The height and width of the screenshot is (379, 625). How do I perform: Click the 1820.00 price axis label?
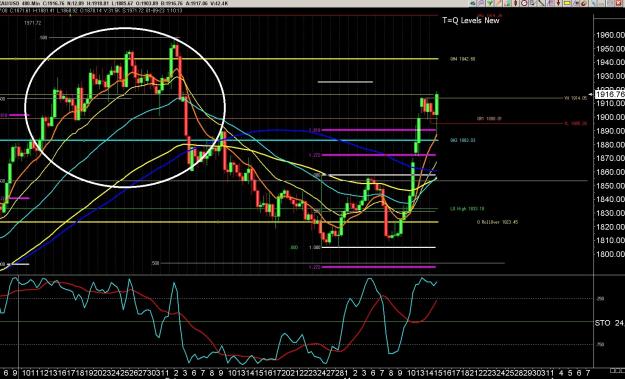point(610,227)
